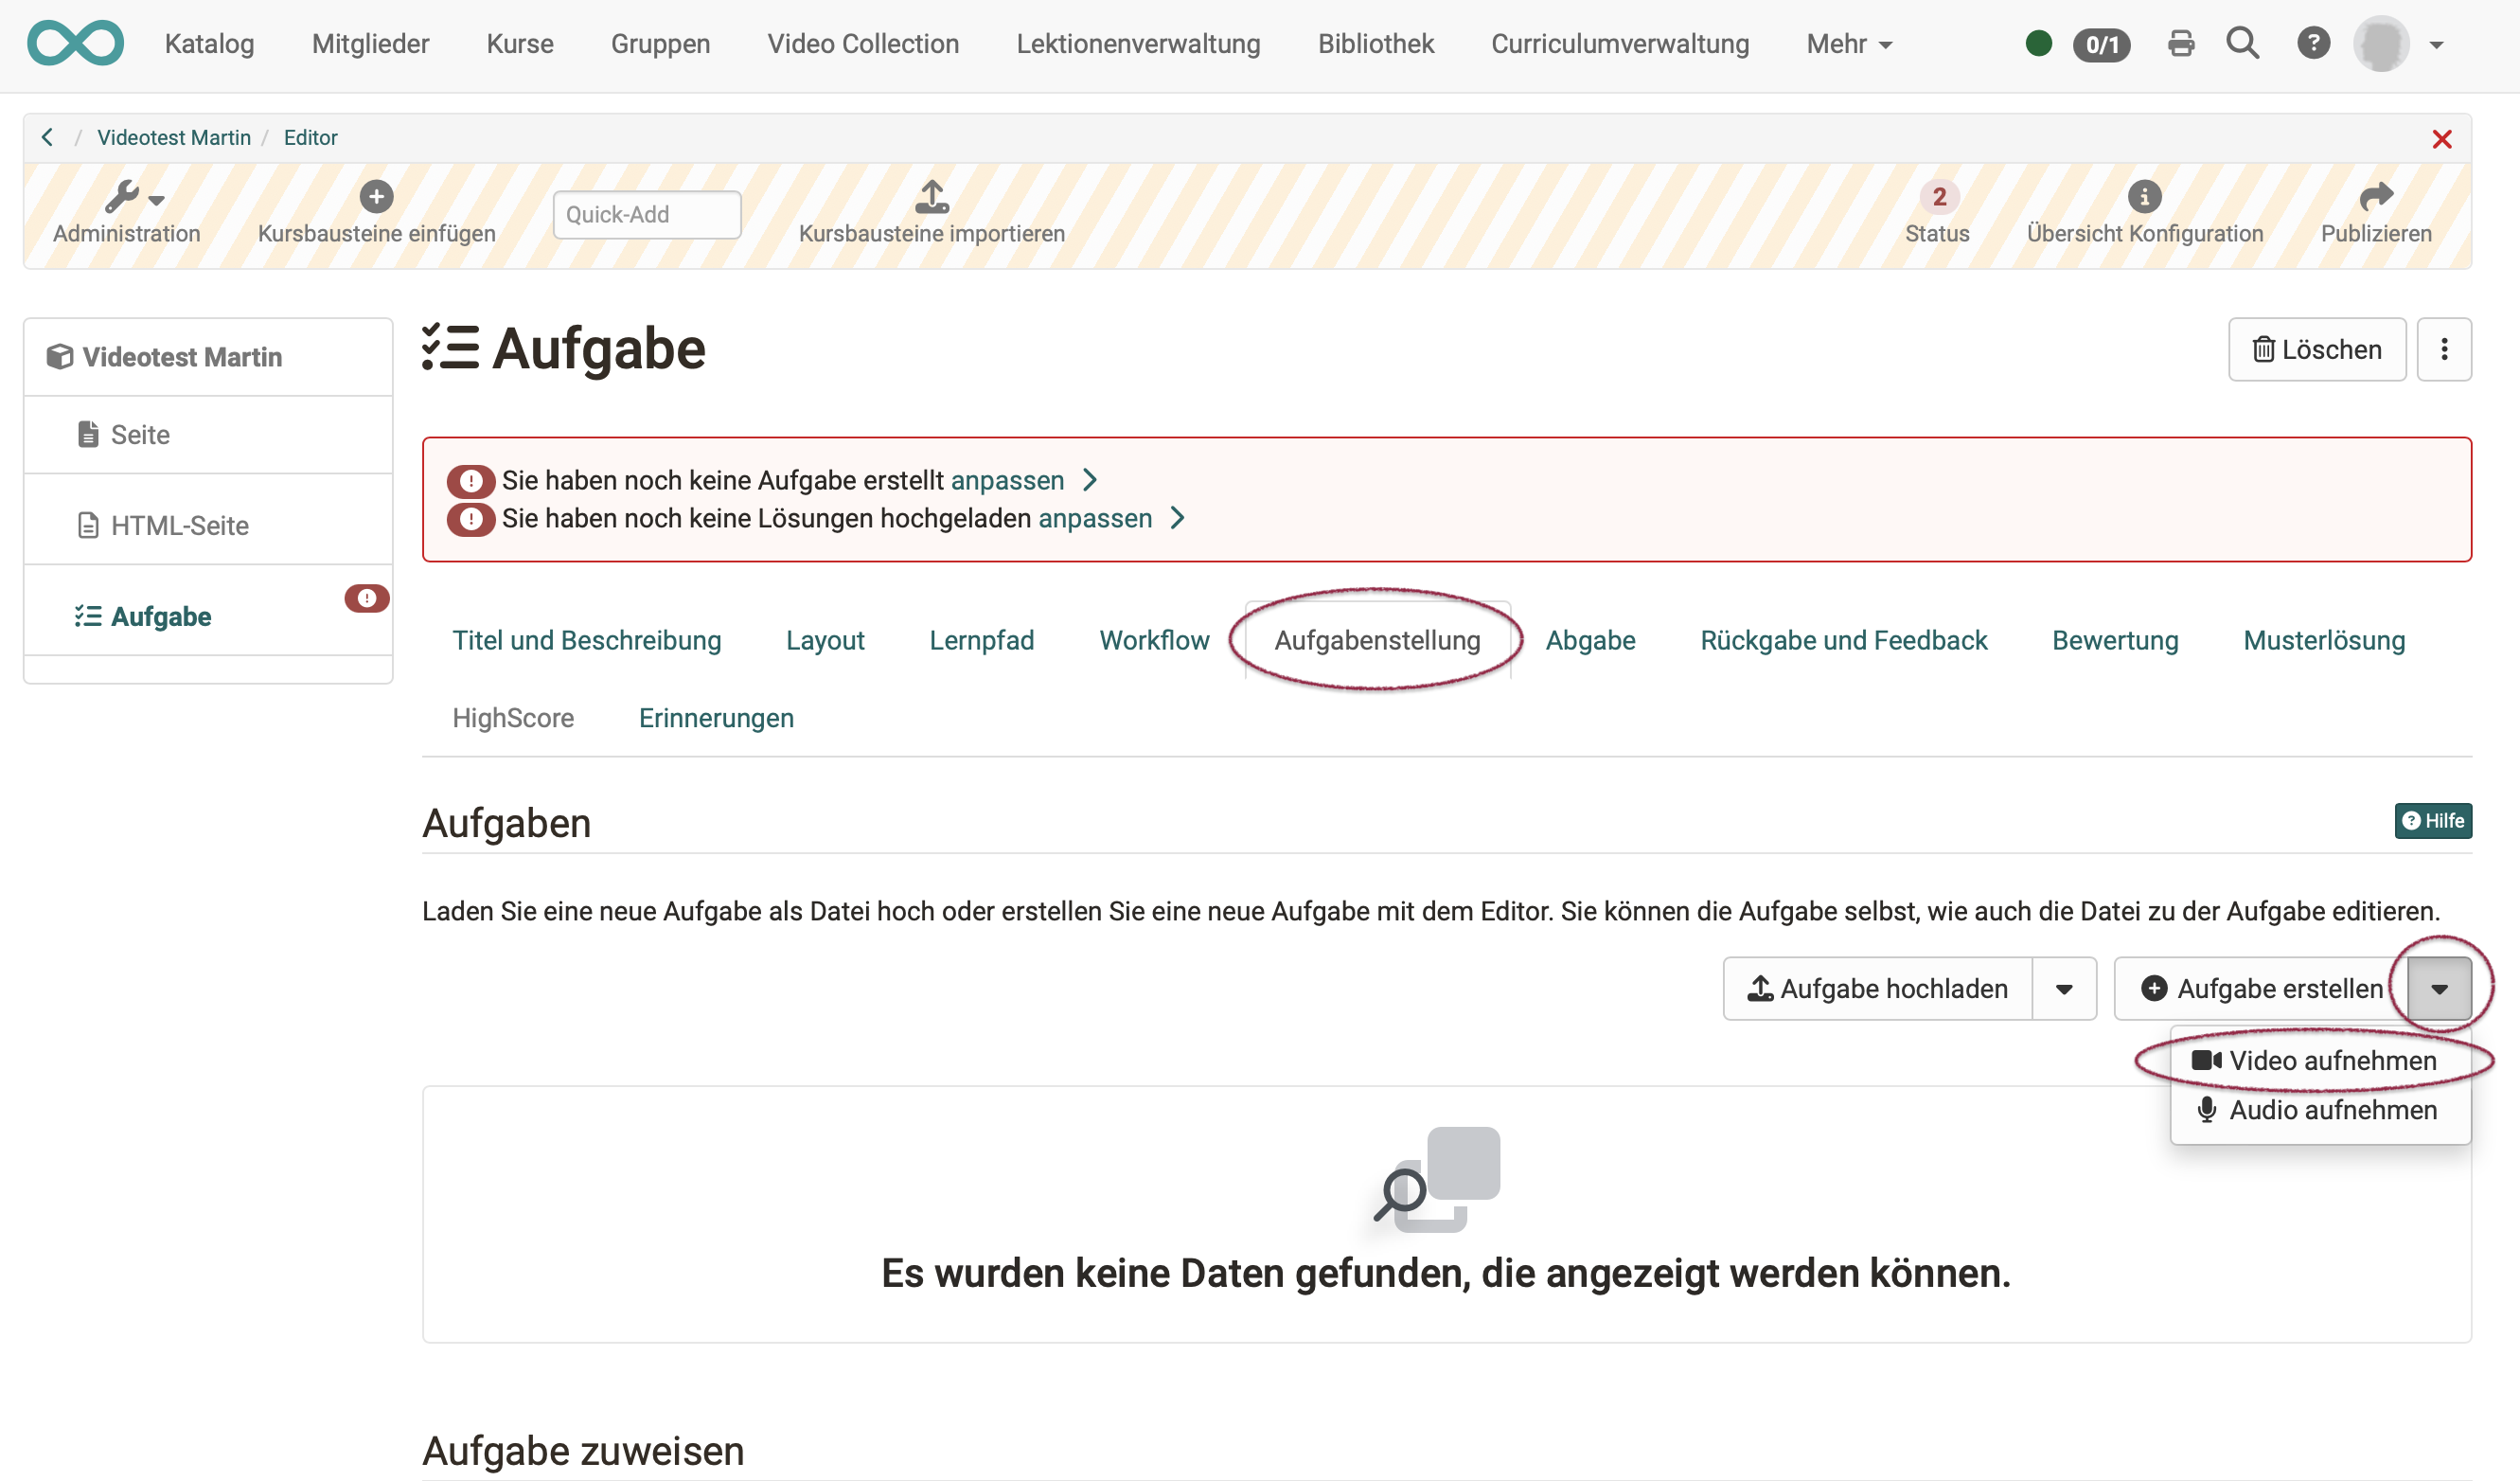Open Kursbausteine importieren upload icon
The height and width of the screenshot is (1481, 2520).
pos(931,196)
